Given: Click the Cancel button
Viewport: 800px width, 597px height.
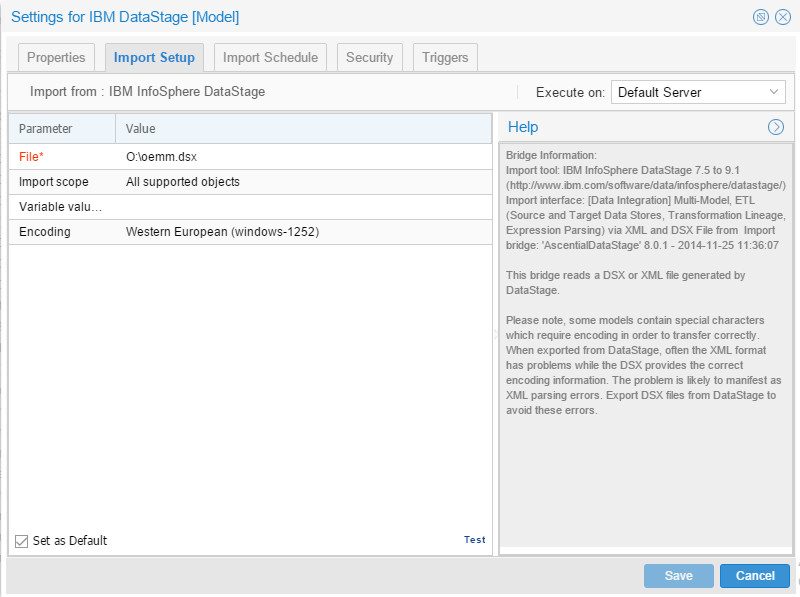Looking at the screenshot, I should tap(755, 576).
